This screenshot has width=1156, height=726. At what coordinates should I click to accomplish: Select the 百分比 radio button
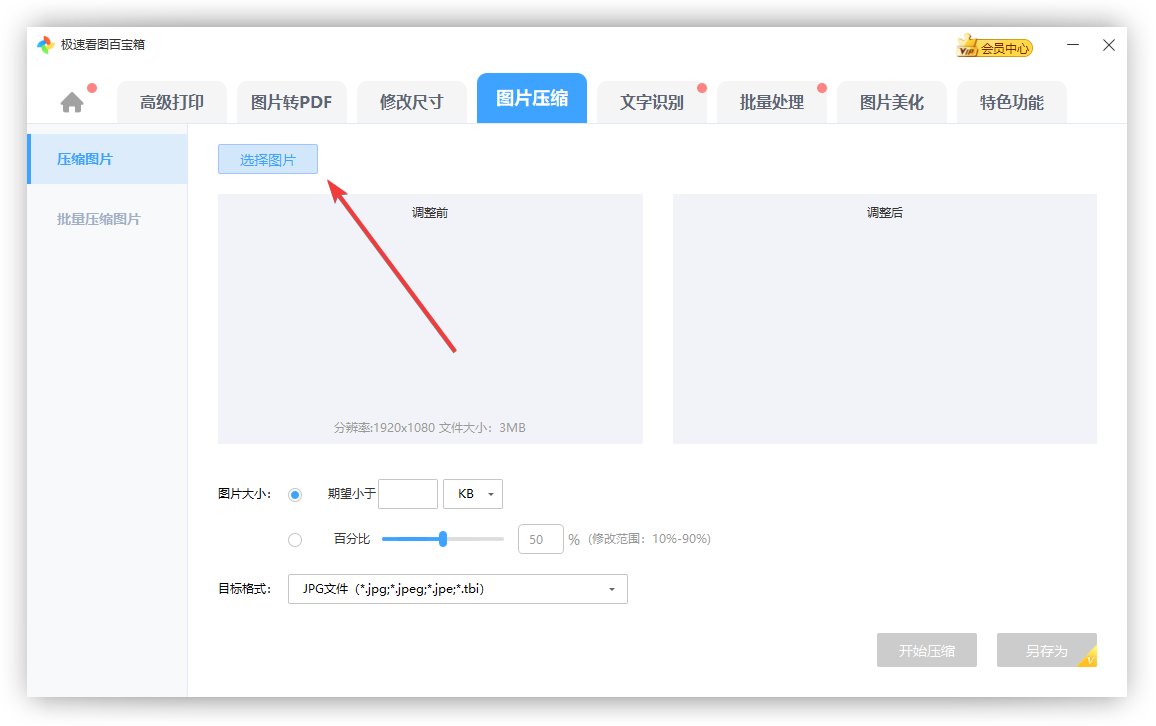click(x=295, y=540)
